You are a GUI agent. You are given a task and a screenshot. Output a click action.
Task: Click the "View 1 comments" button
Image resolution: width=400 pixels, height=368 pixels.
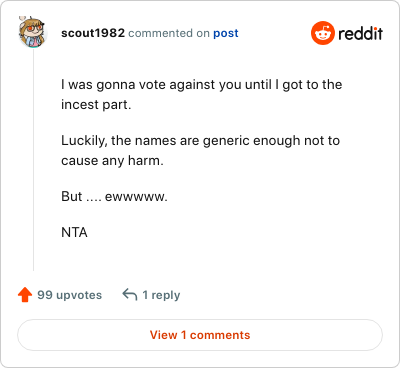200,335
